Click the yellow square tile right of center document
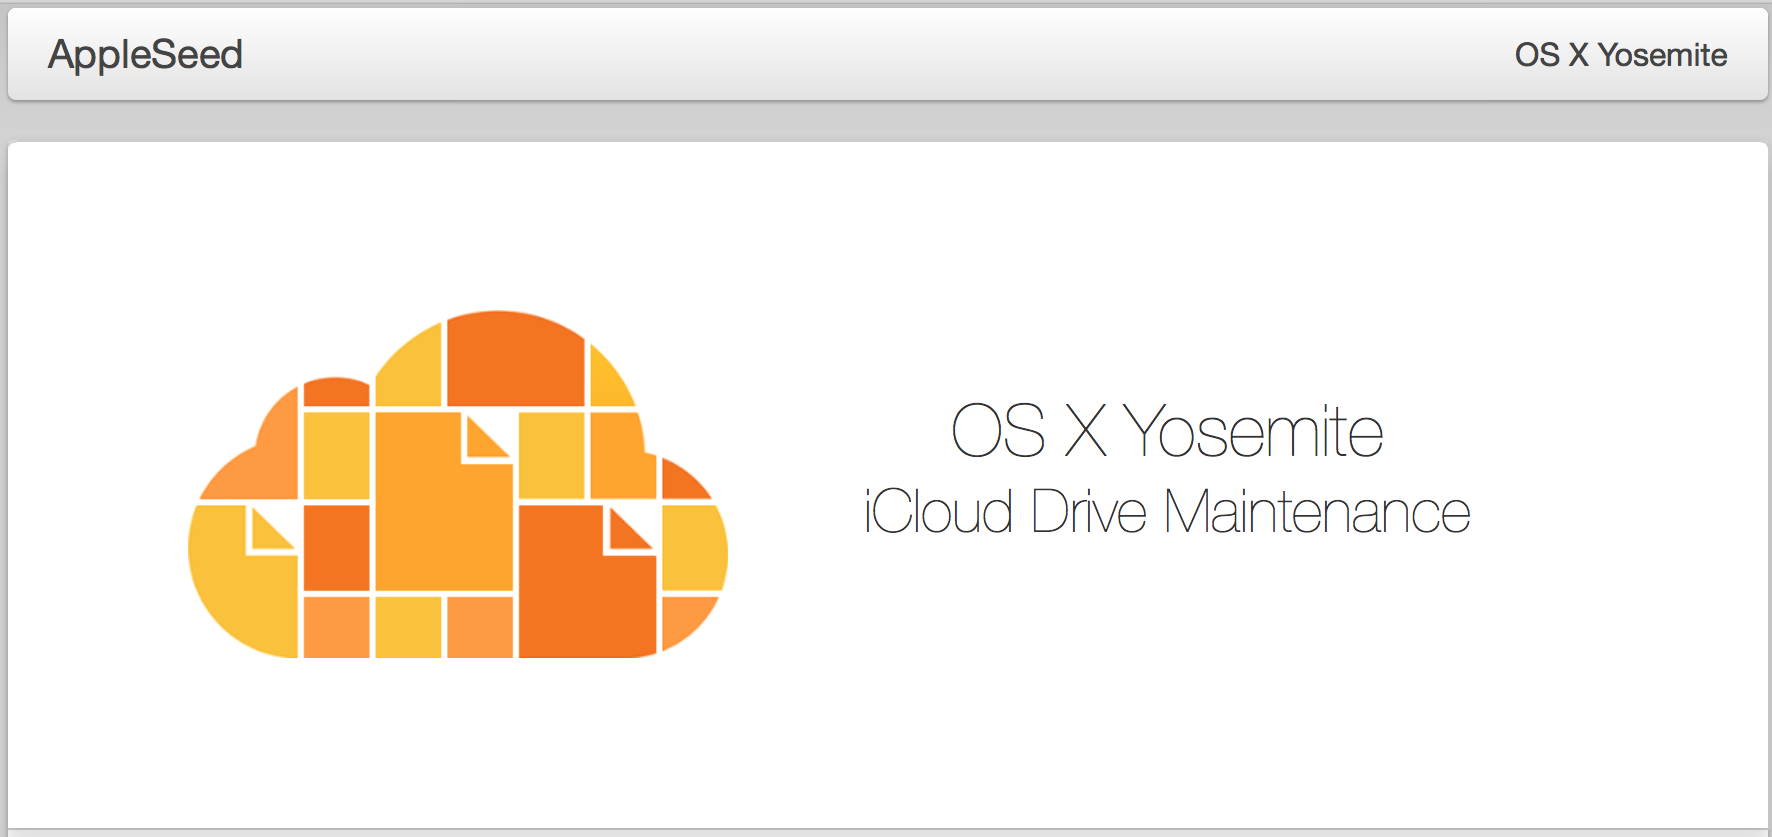 pyautogui.click(x=551, y=454)
